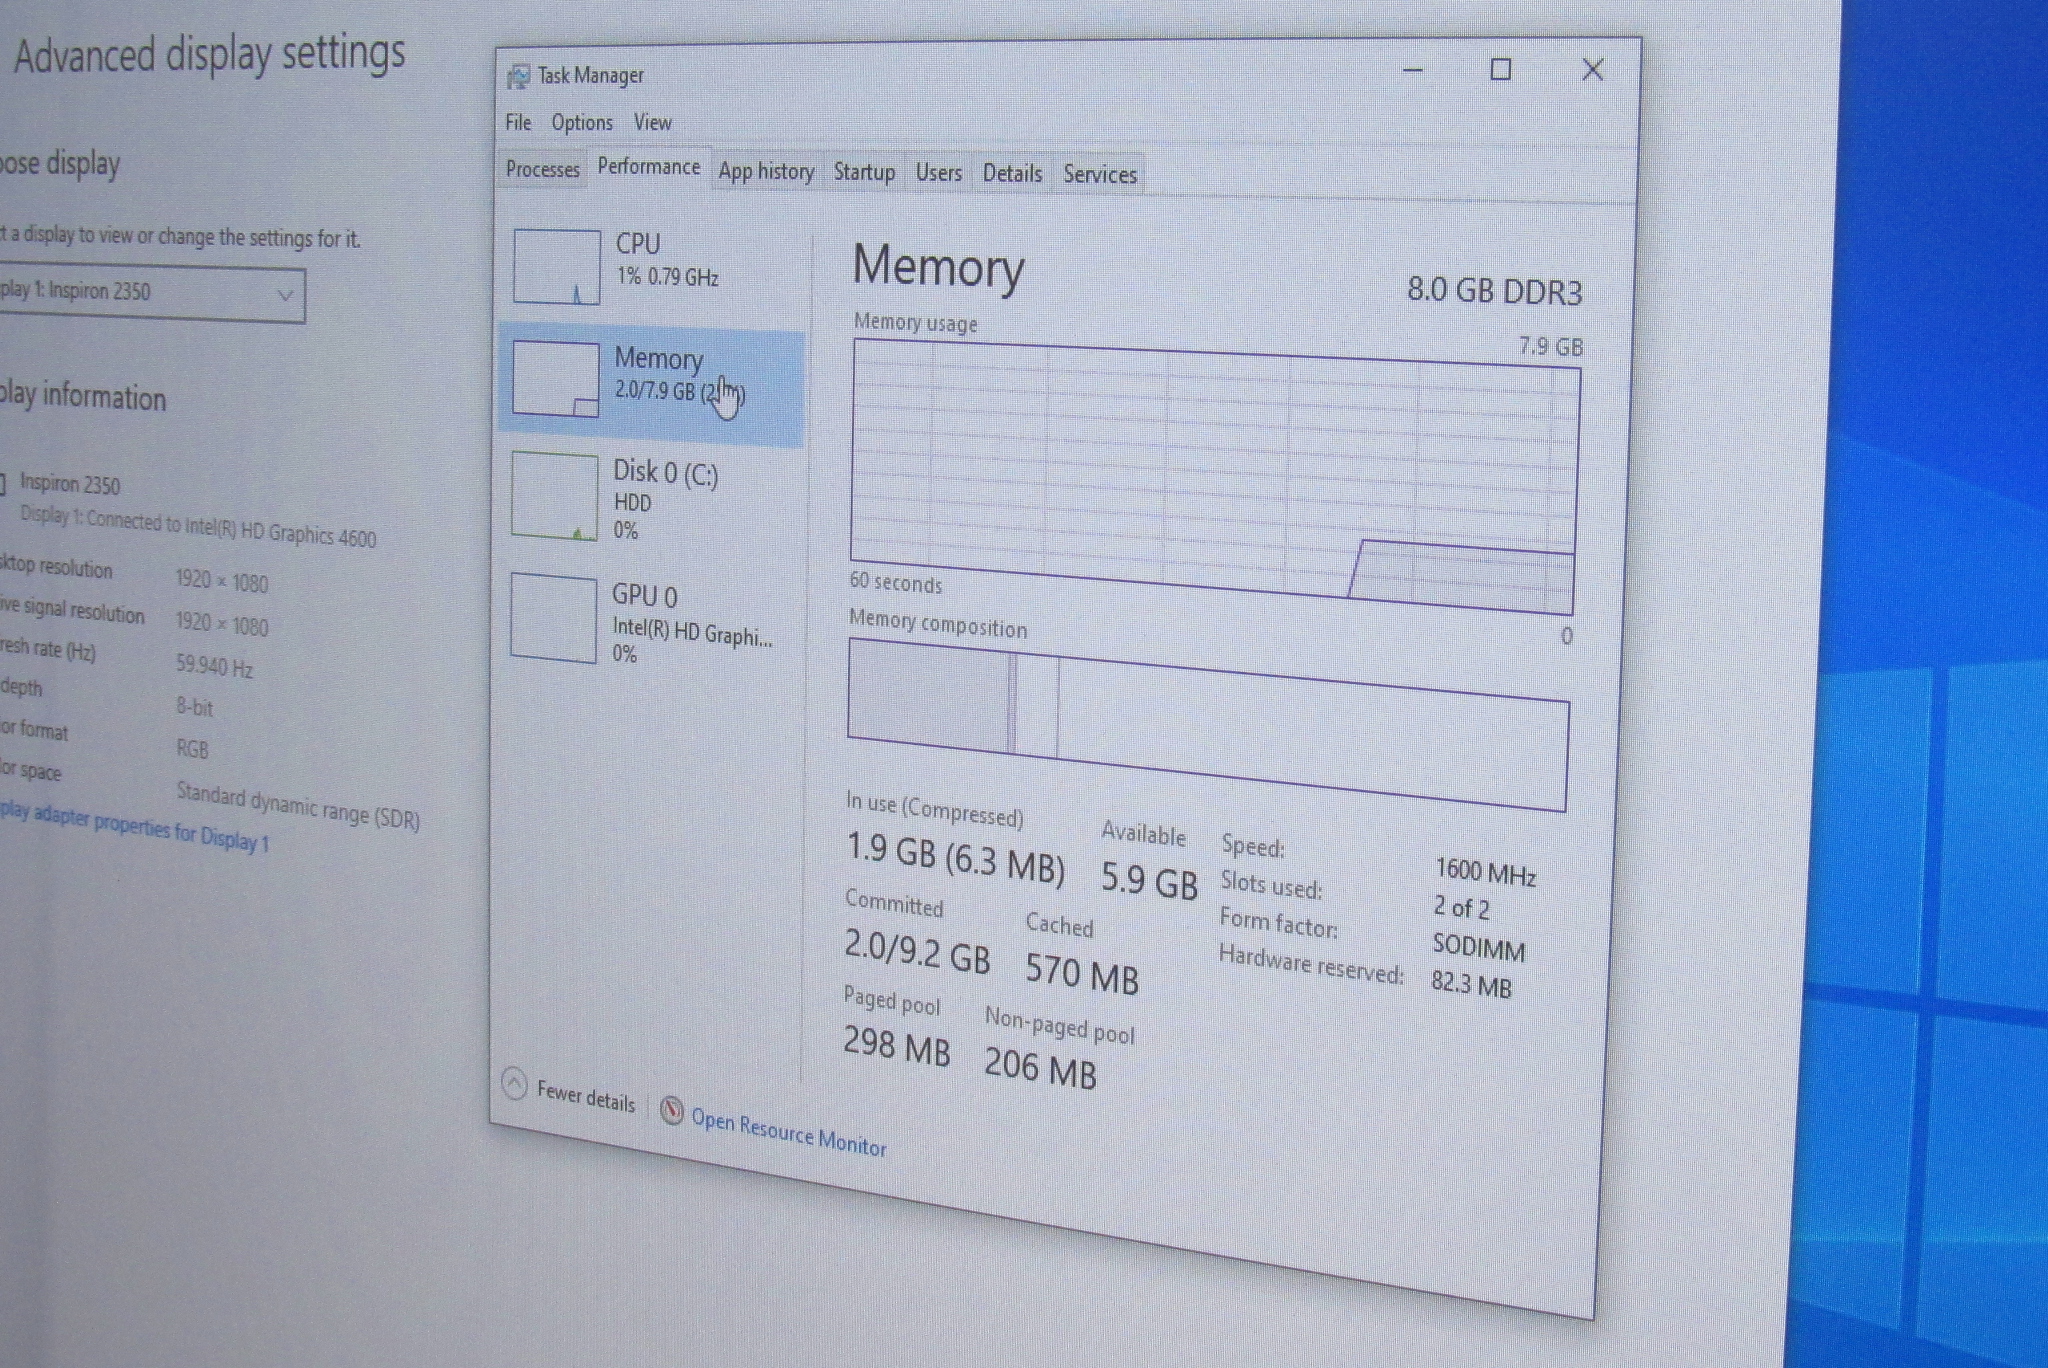Open Resource Monitor link

[x=788, y=1133]
